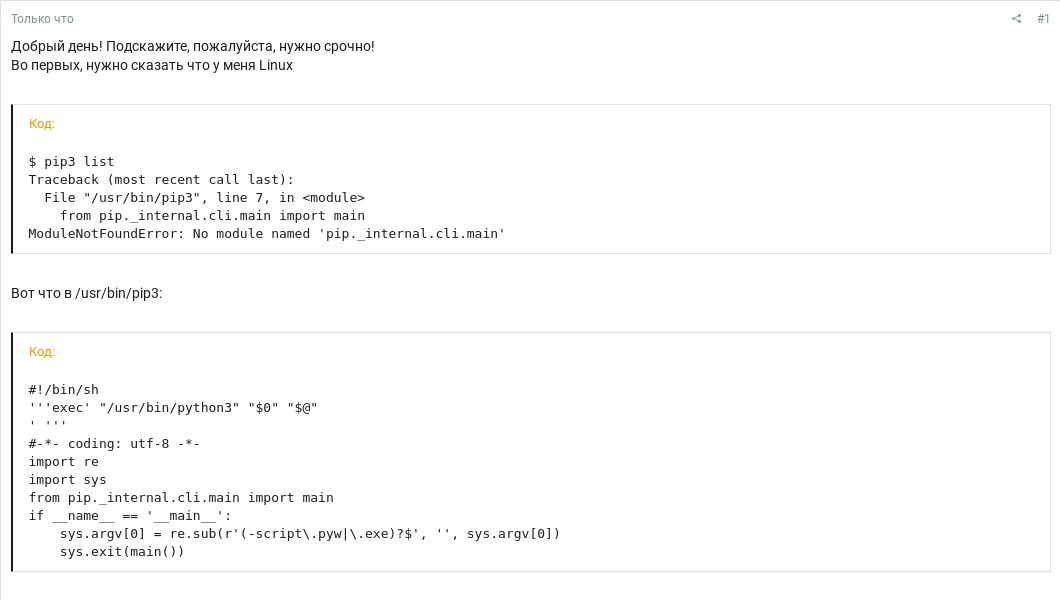Click the share icon of the post
1060x600 pixels.
(1016, 18)
